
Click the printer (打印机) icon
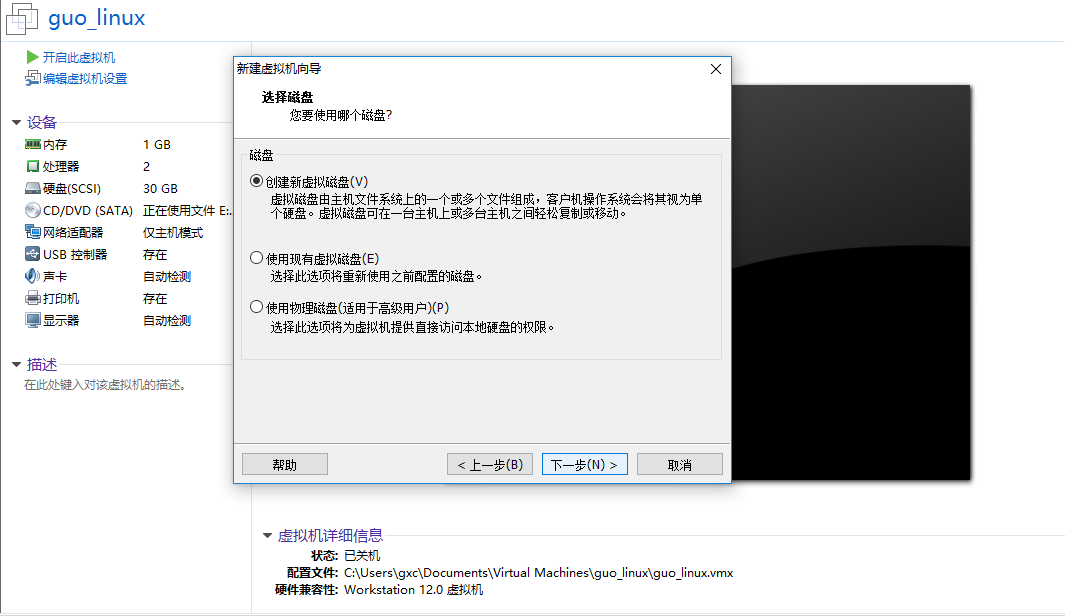point(33,298)
